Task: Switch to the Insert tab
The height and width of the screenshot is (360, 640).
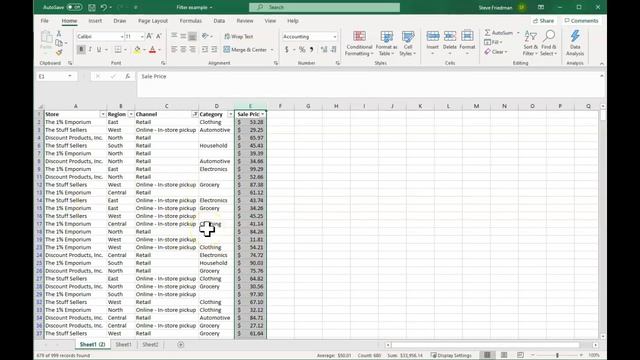Action: click(x=95, y=21)
